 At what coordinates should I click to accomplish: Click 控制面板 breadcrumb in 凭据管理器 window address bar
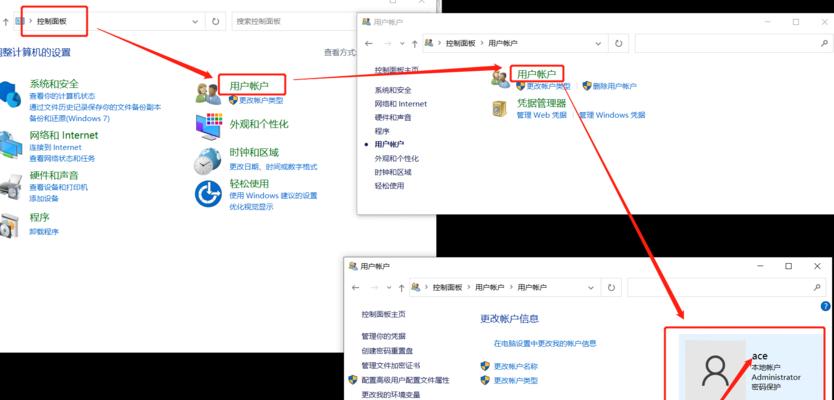pos(461,44)
